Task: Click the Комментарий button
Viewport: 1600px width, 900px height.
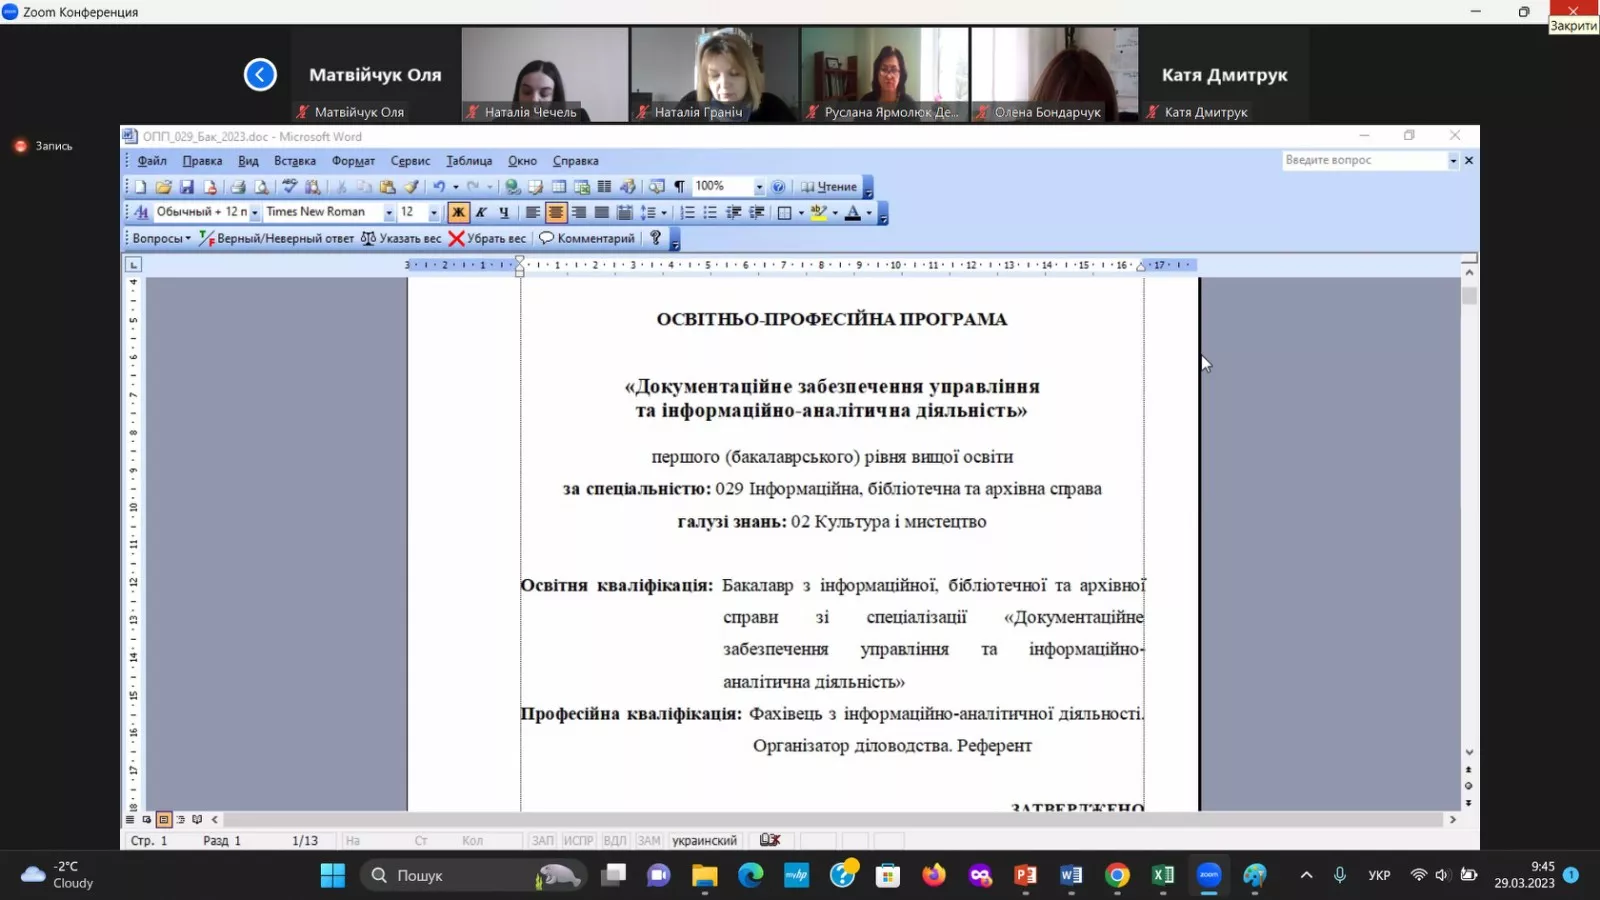Action: (x=587, y=239)
